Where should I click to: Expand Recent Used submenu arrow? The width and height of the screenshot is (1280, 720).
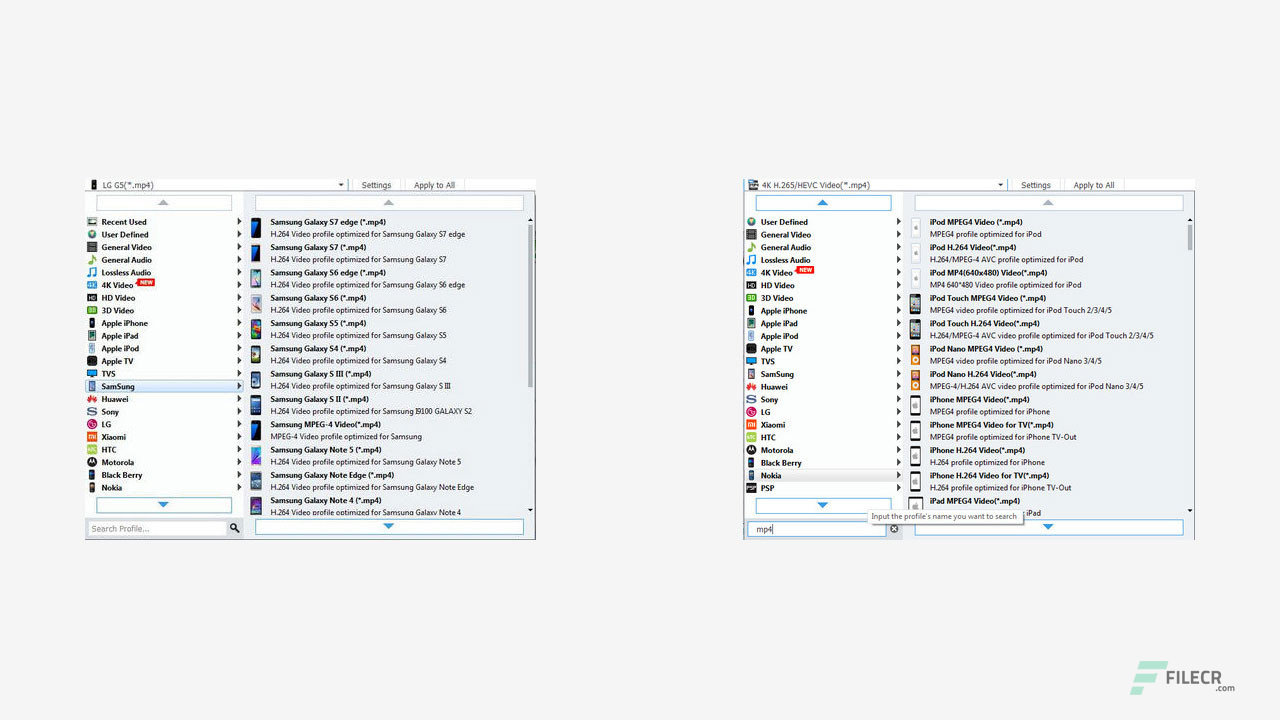(x=239, y=222)
